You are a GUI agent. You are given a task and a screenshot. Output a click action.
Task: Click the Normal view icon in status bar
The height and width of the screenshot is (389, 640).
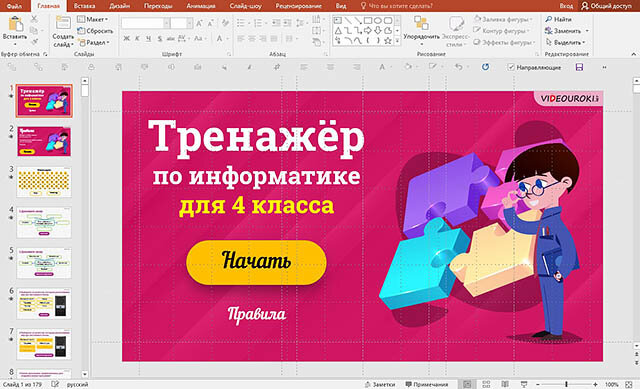pos(467,384)
